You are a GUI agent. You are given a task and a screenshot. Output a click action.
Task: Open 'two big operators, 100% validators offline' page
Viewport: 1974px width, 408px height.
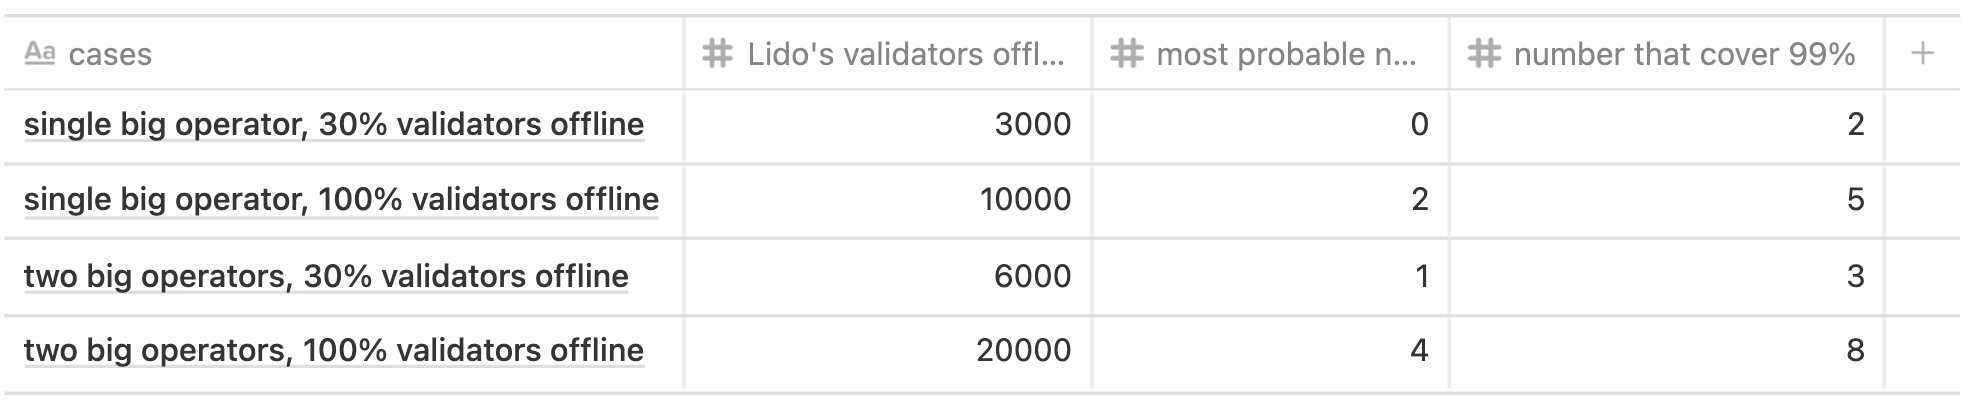click(x=334, y=350)
